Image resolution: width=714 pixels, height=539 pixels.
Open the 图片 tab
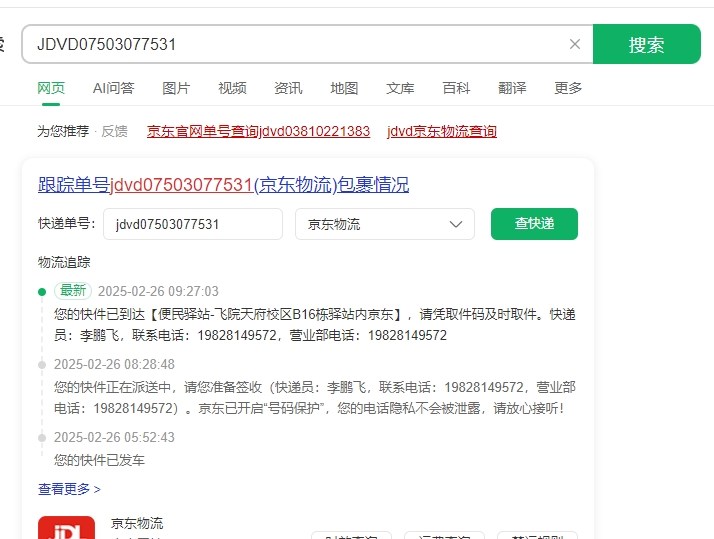click(176, 88)
